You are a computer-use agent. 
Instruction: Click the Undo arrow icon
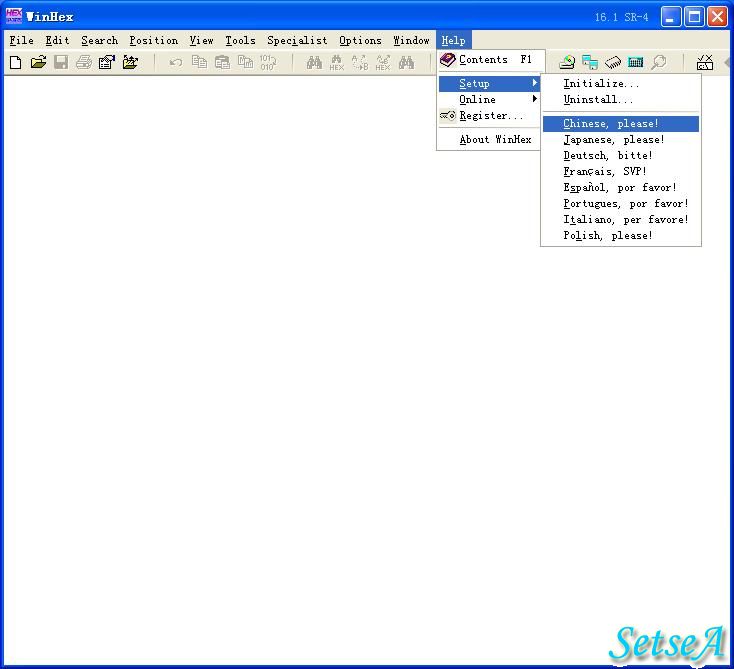176,62
